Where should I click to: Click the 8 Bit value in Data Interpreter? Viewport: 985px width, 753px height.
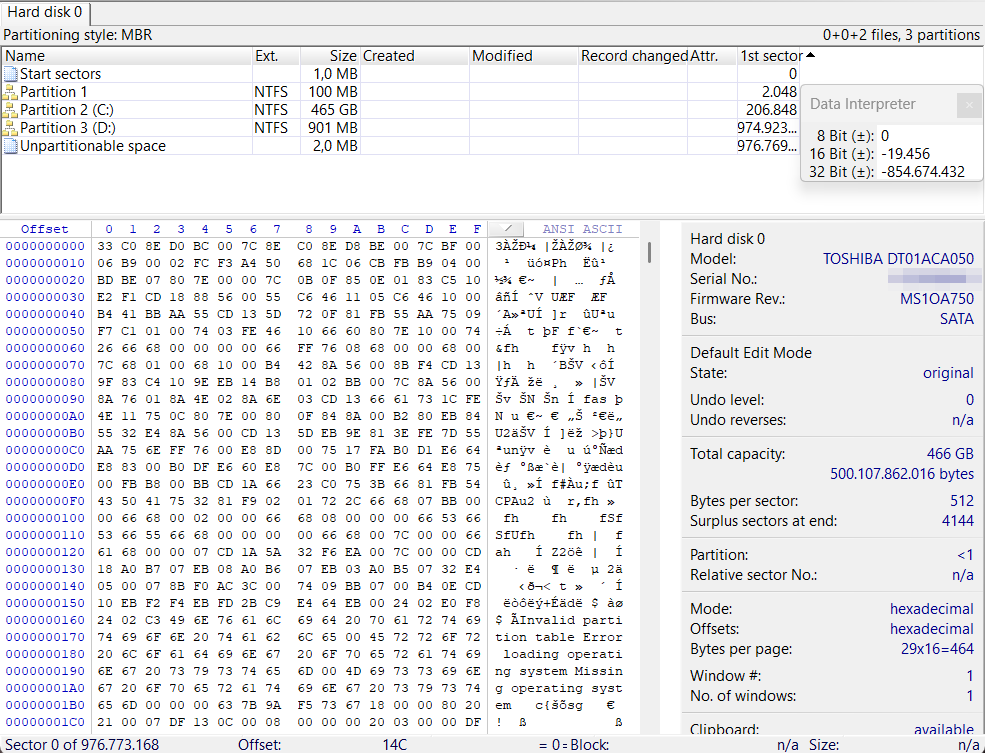tap(885, 136)
